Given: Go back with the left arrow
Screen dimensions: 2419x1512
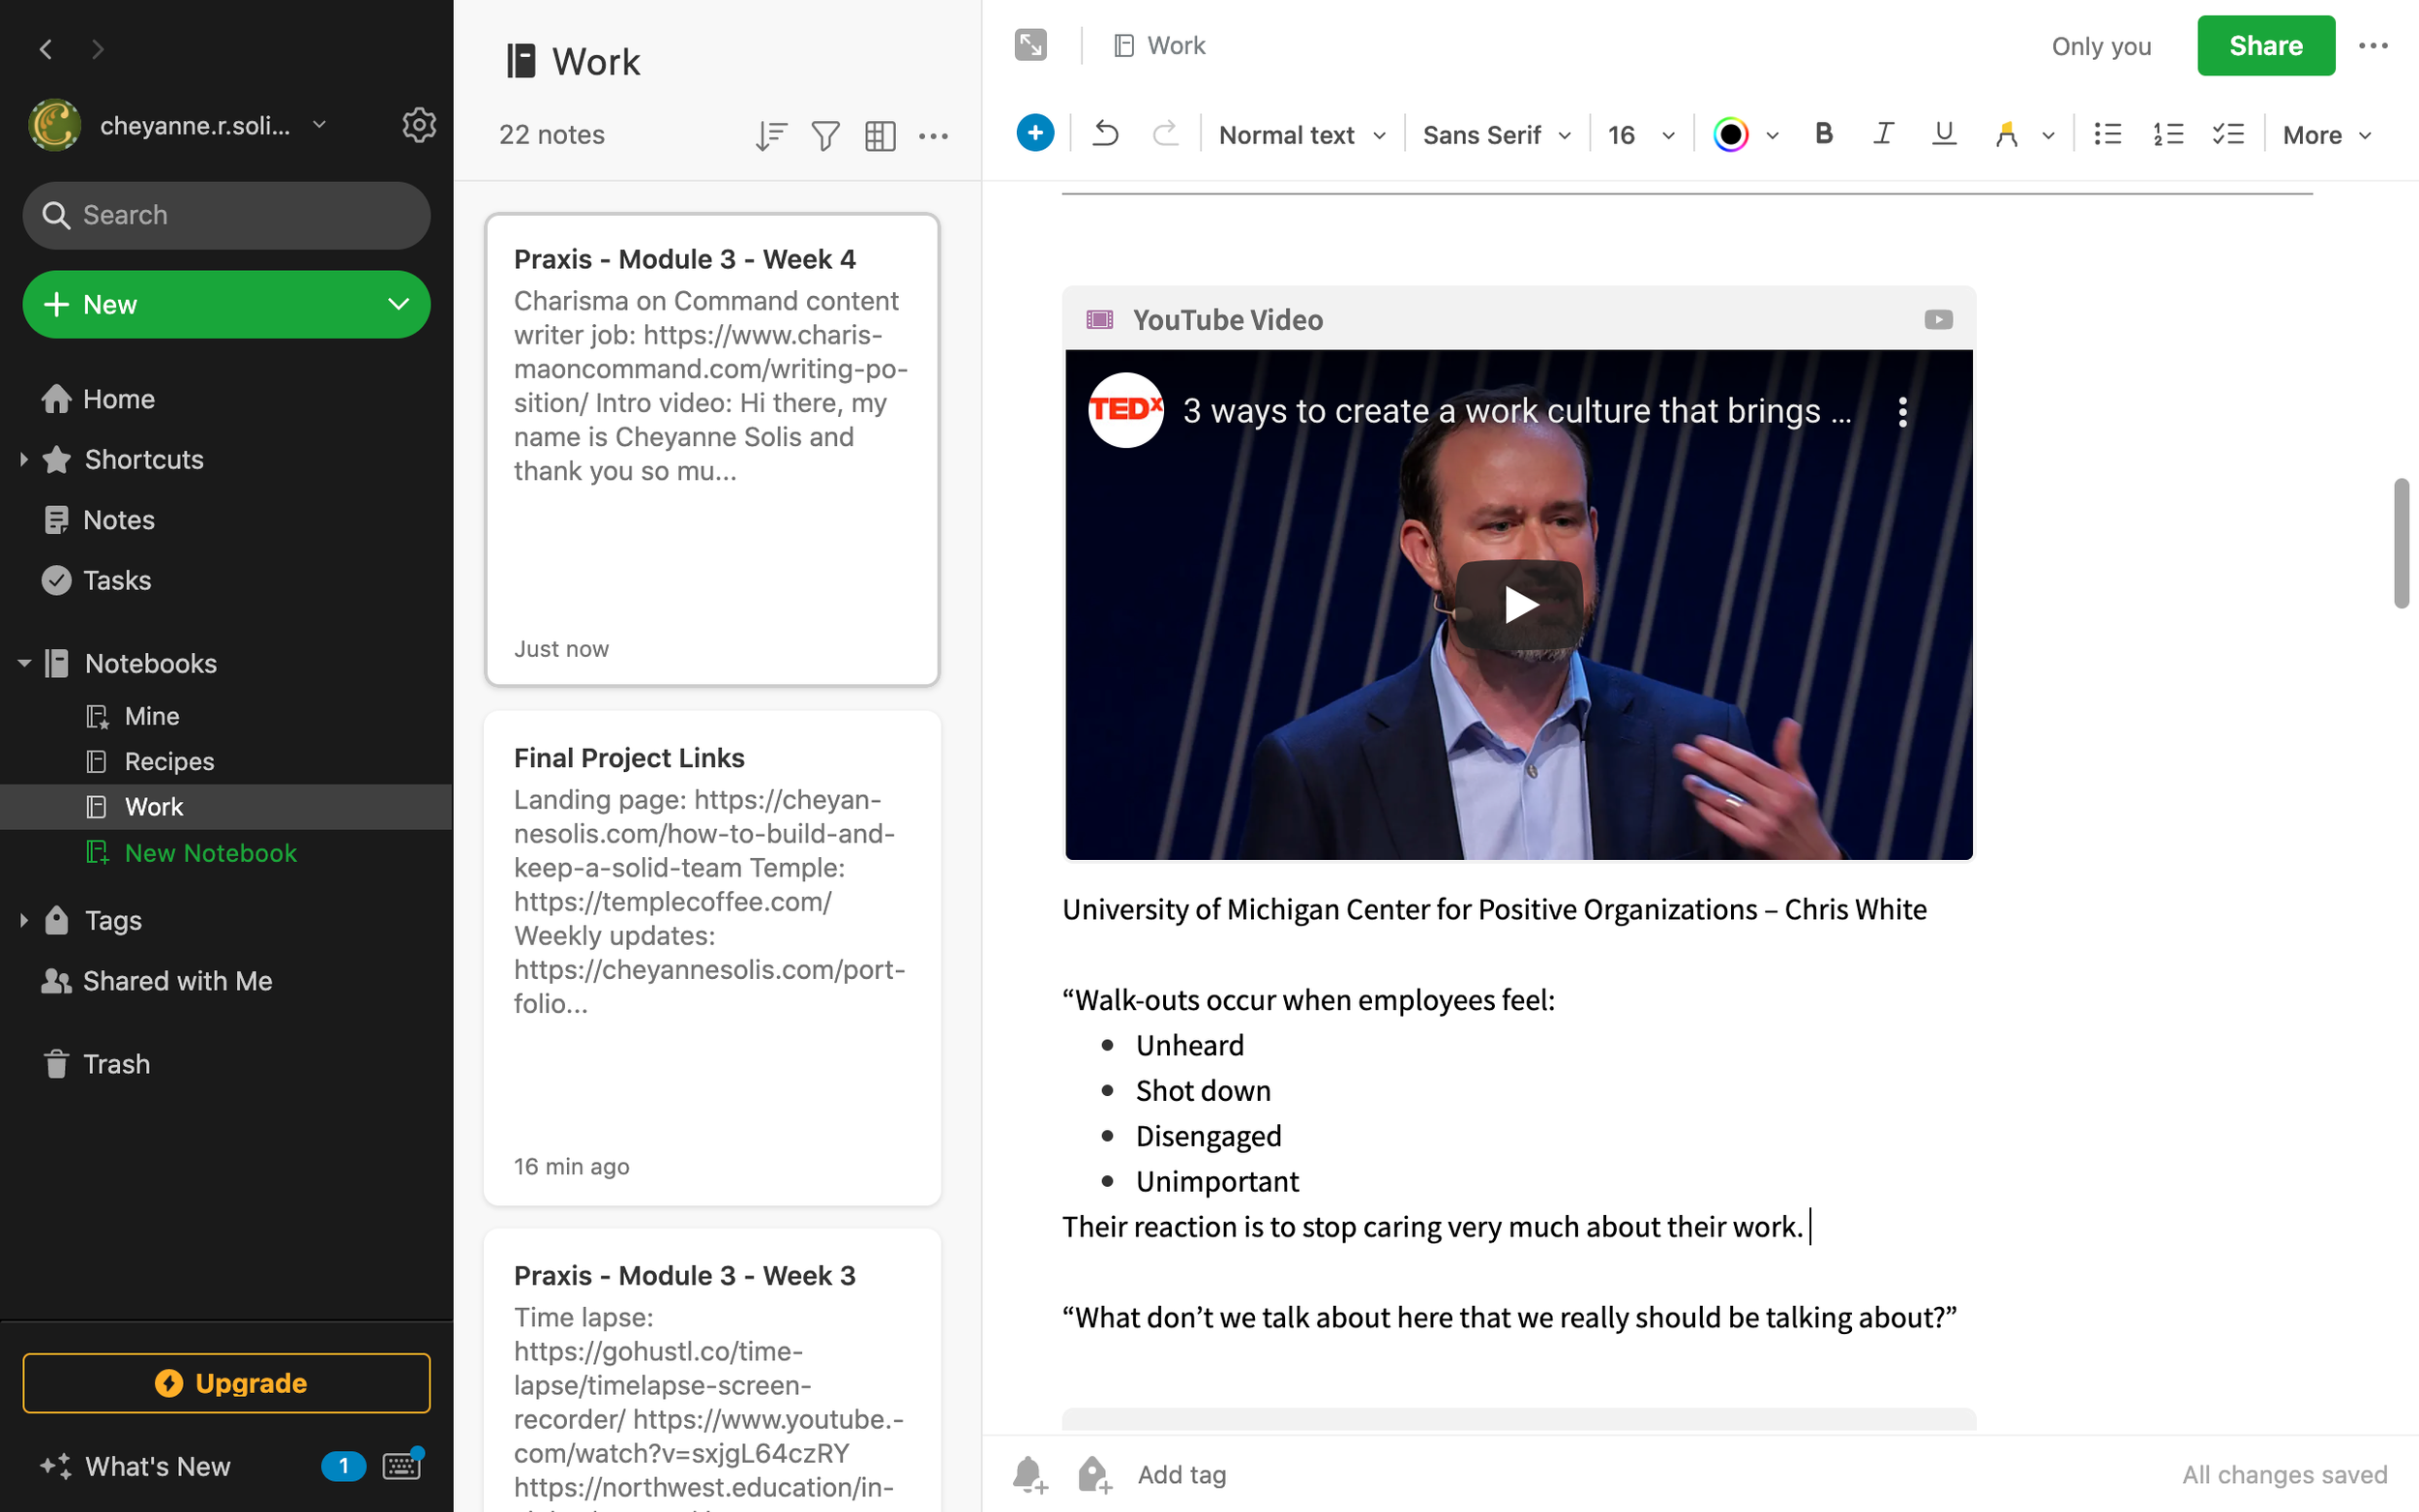Looking at the screenshot, I should [x=46, y=49].
